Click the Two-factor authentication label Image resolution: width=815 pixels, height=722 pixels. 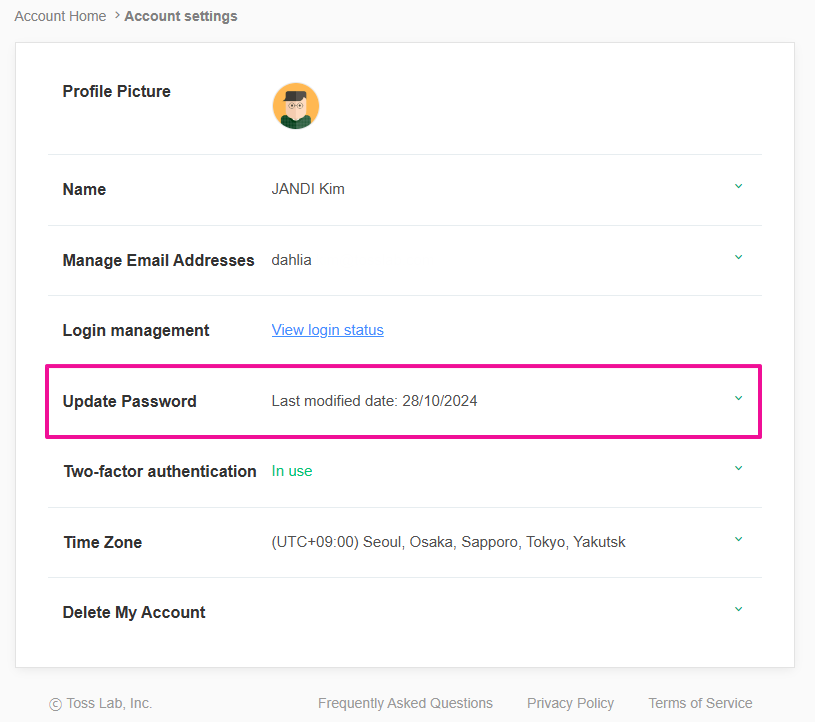pos(159,471)
